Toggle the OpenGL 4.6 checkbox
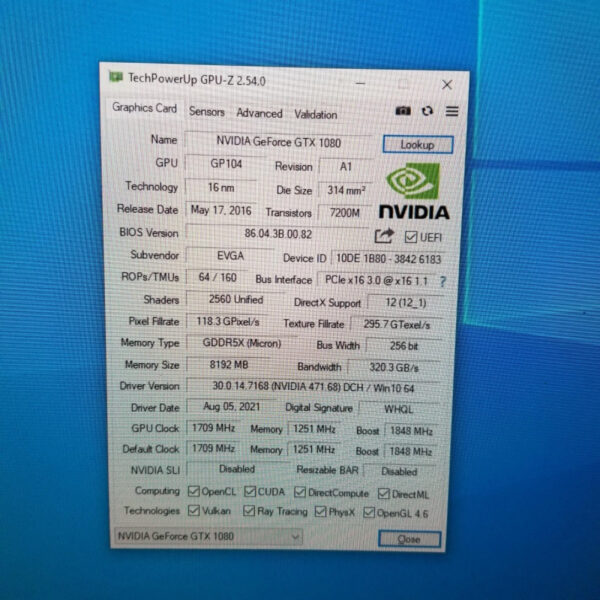600x600 pixels. tap(369, 512)
